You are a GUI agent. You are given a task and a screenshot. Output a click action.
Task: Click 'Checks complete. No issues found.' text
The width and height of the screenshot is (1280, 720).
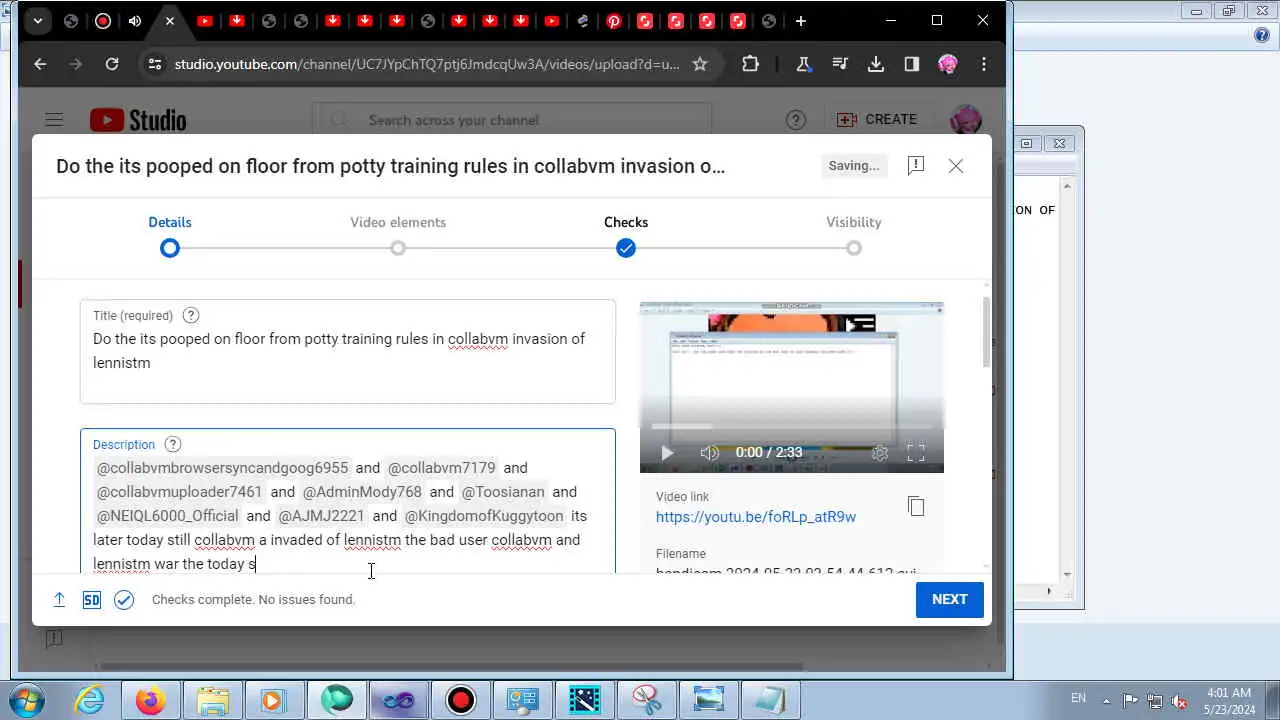click(254, 599)
